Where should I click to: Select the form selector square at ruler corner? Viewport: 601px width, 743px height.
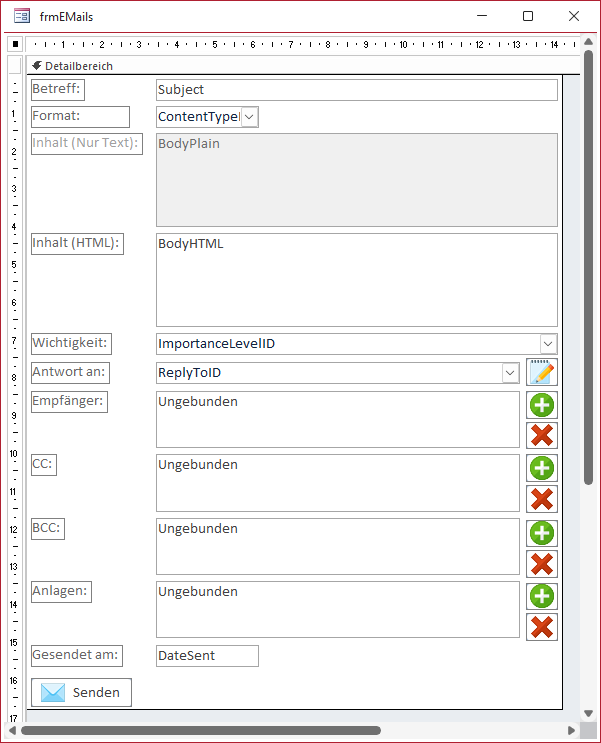pos(15,45)
